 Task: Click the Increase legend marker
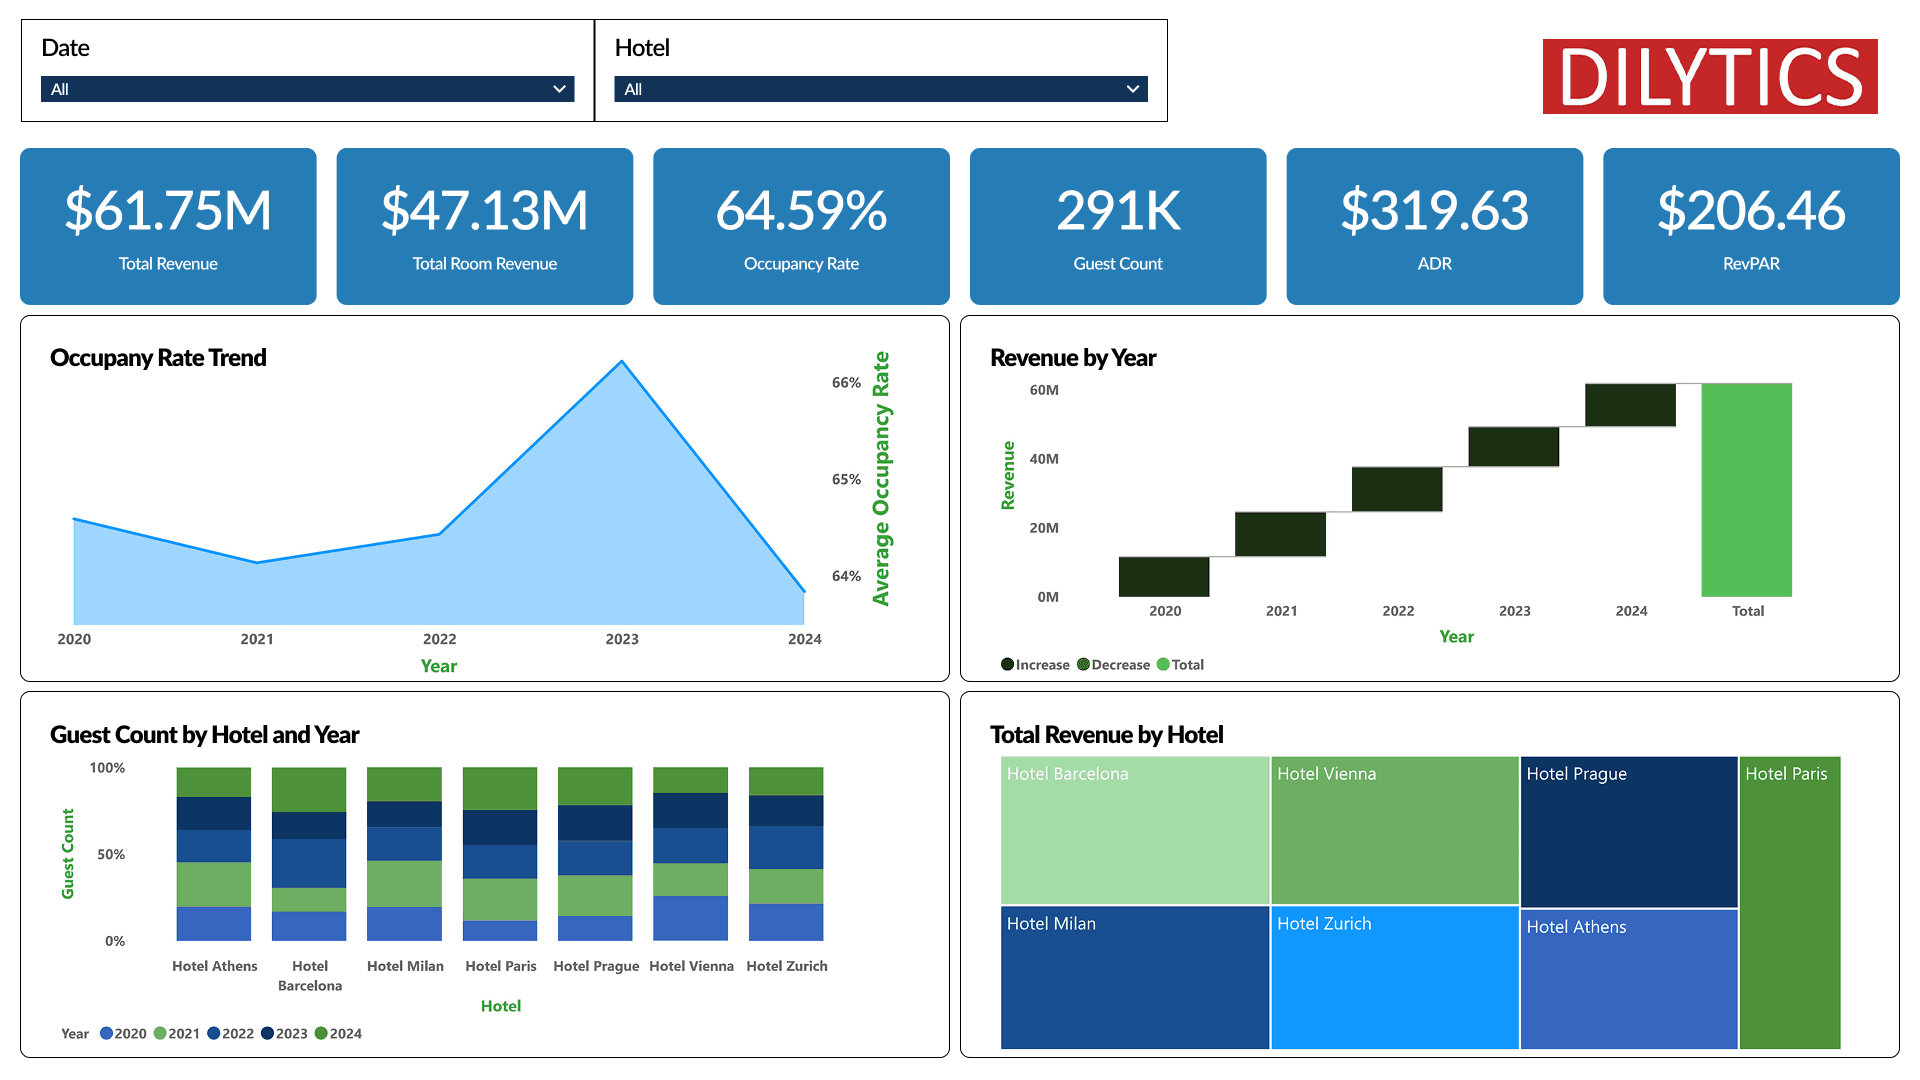click(1007, 664)
